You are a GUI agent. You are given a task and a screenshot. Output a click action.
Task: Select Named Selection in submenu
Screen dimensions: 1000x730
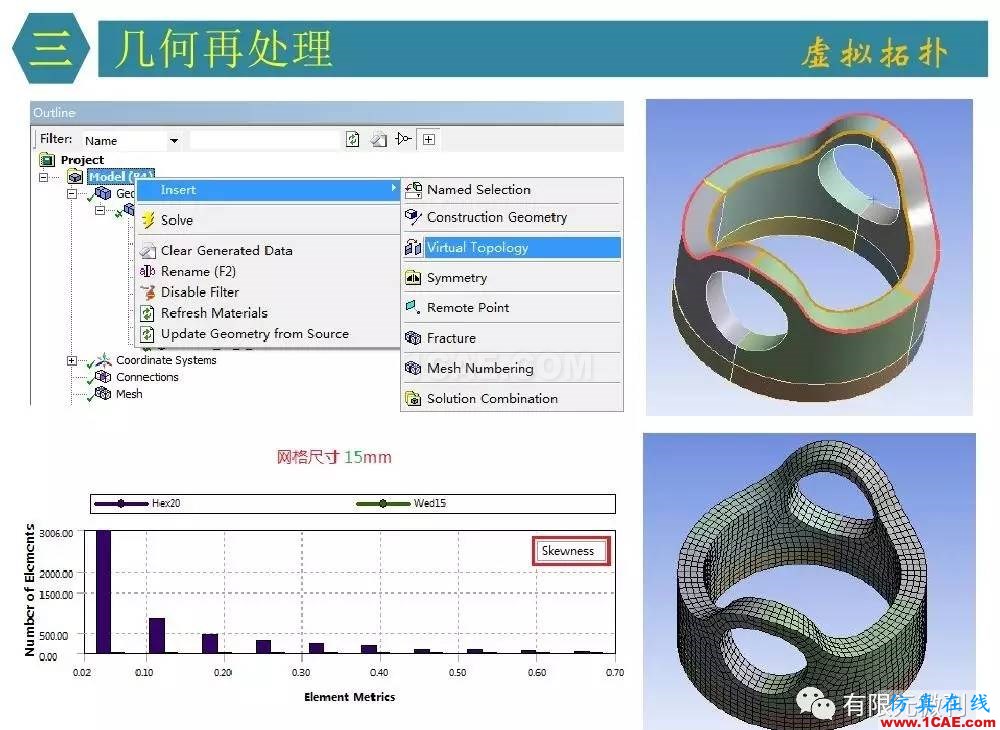coord(512,189)
